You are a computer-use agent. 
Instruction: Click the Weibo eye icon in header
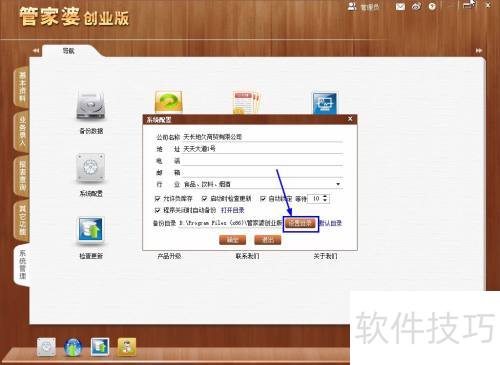coord(416,6)
